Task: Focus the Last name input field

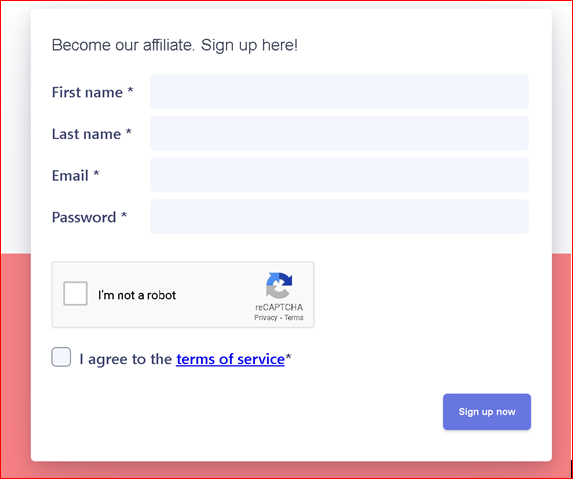Action: [x=339, y=133]
